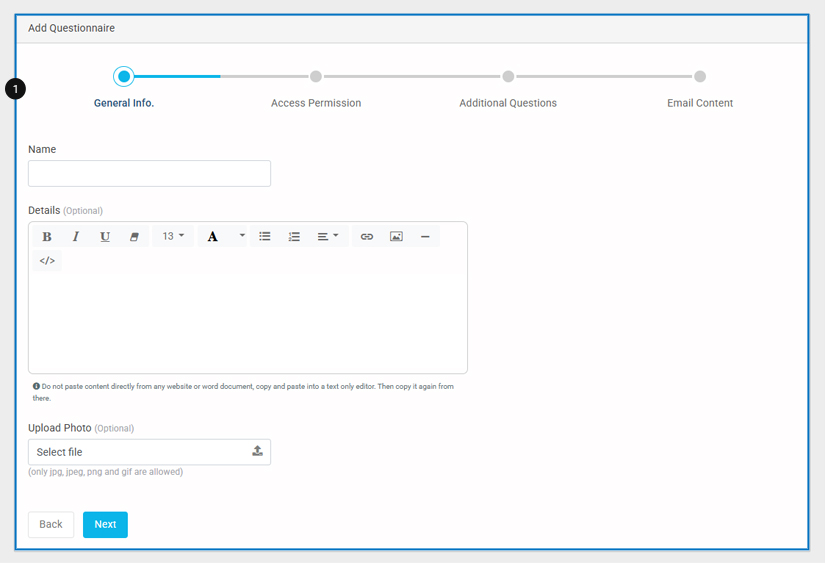This screenshot has height=566, width=825.
Task: Enable underline text formatting
Action: pos(105,237)
